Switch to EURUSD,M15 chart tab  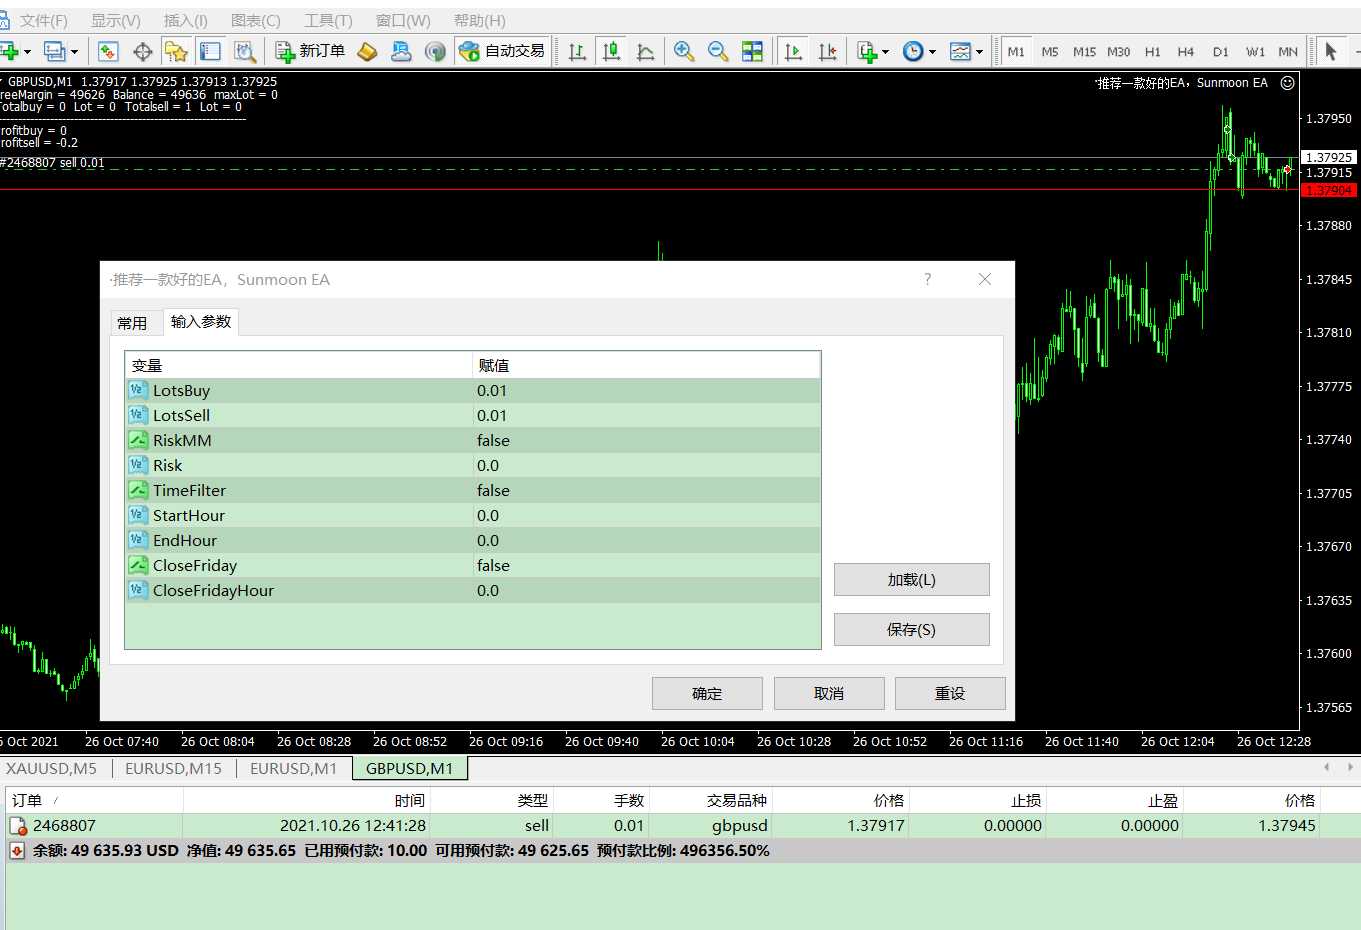pos(173,768)
